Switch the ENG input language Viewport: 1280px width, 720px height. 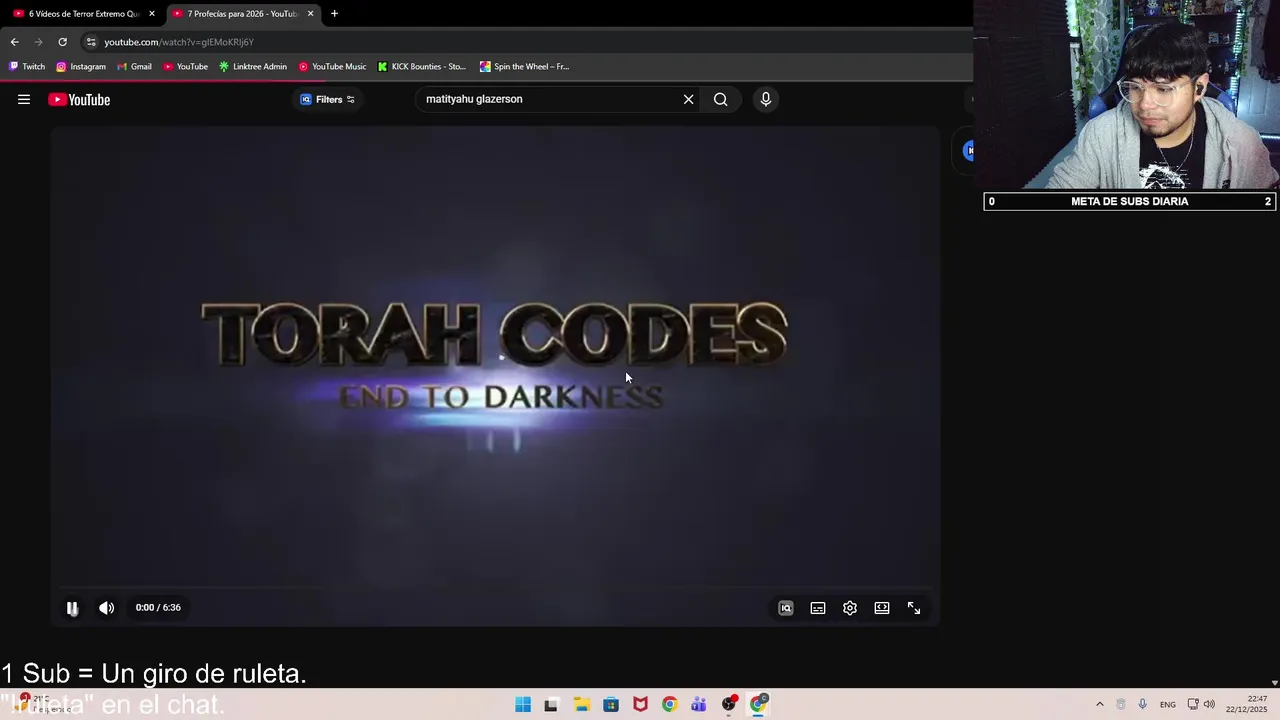coord(1167,704)
